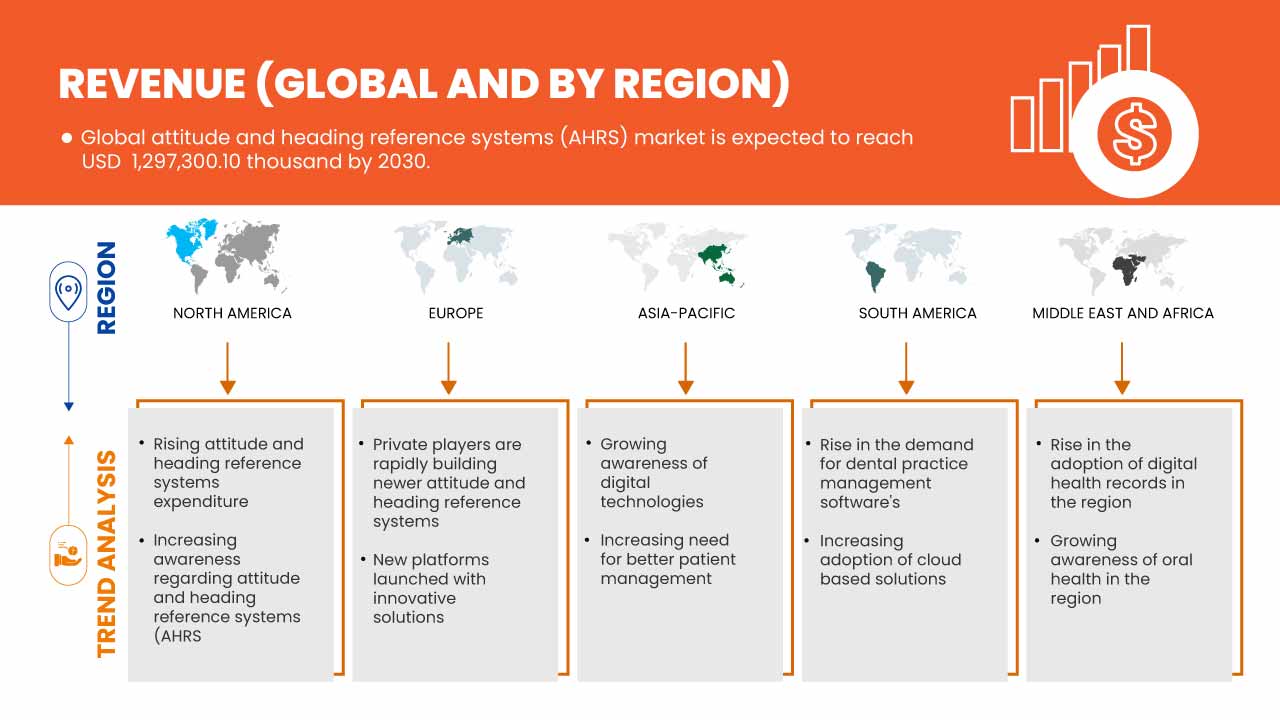1280x720 pixels.
Task: Click the Revenue (Global and by Region) heading
Action: 424,85
